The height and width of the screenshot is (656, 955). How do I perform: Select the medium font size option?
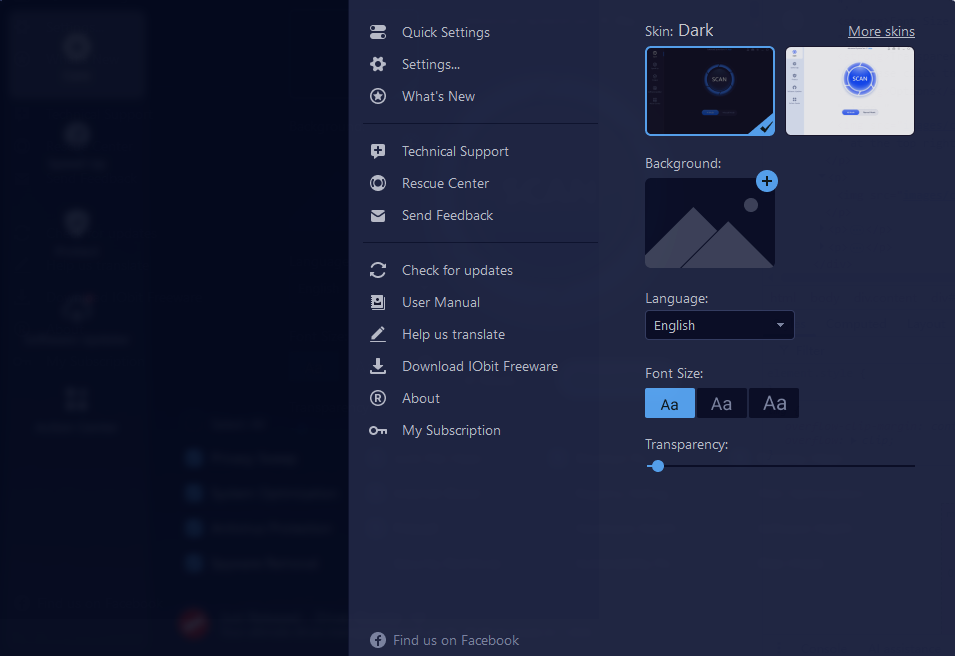click(721, 403)
